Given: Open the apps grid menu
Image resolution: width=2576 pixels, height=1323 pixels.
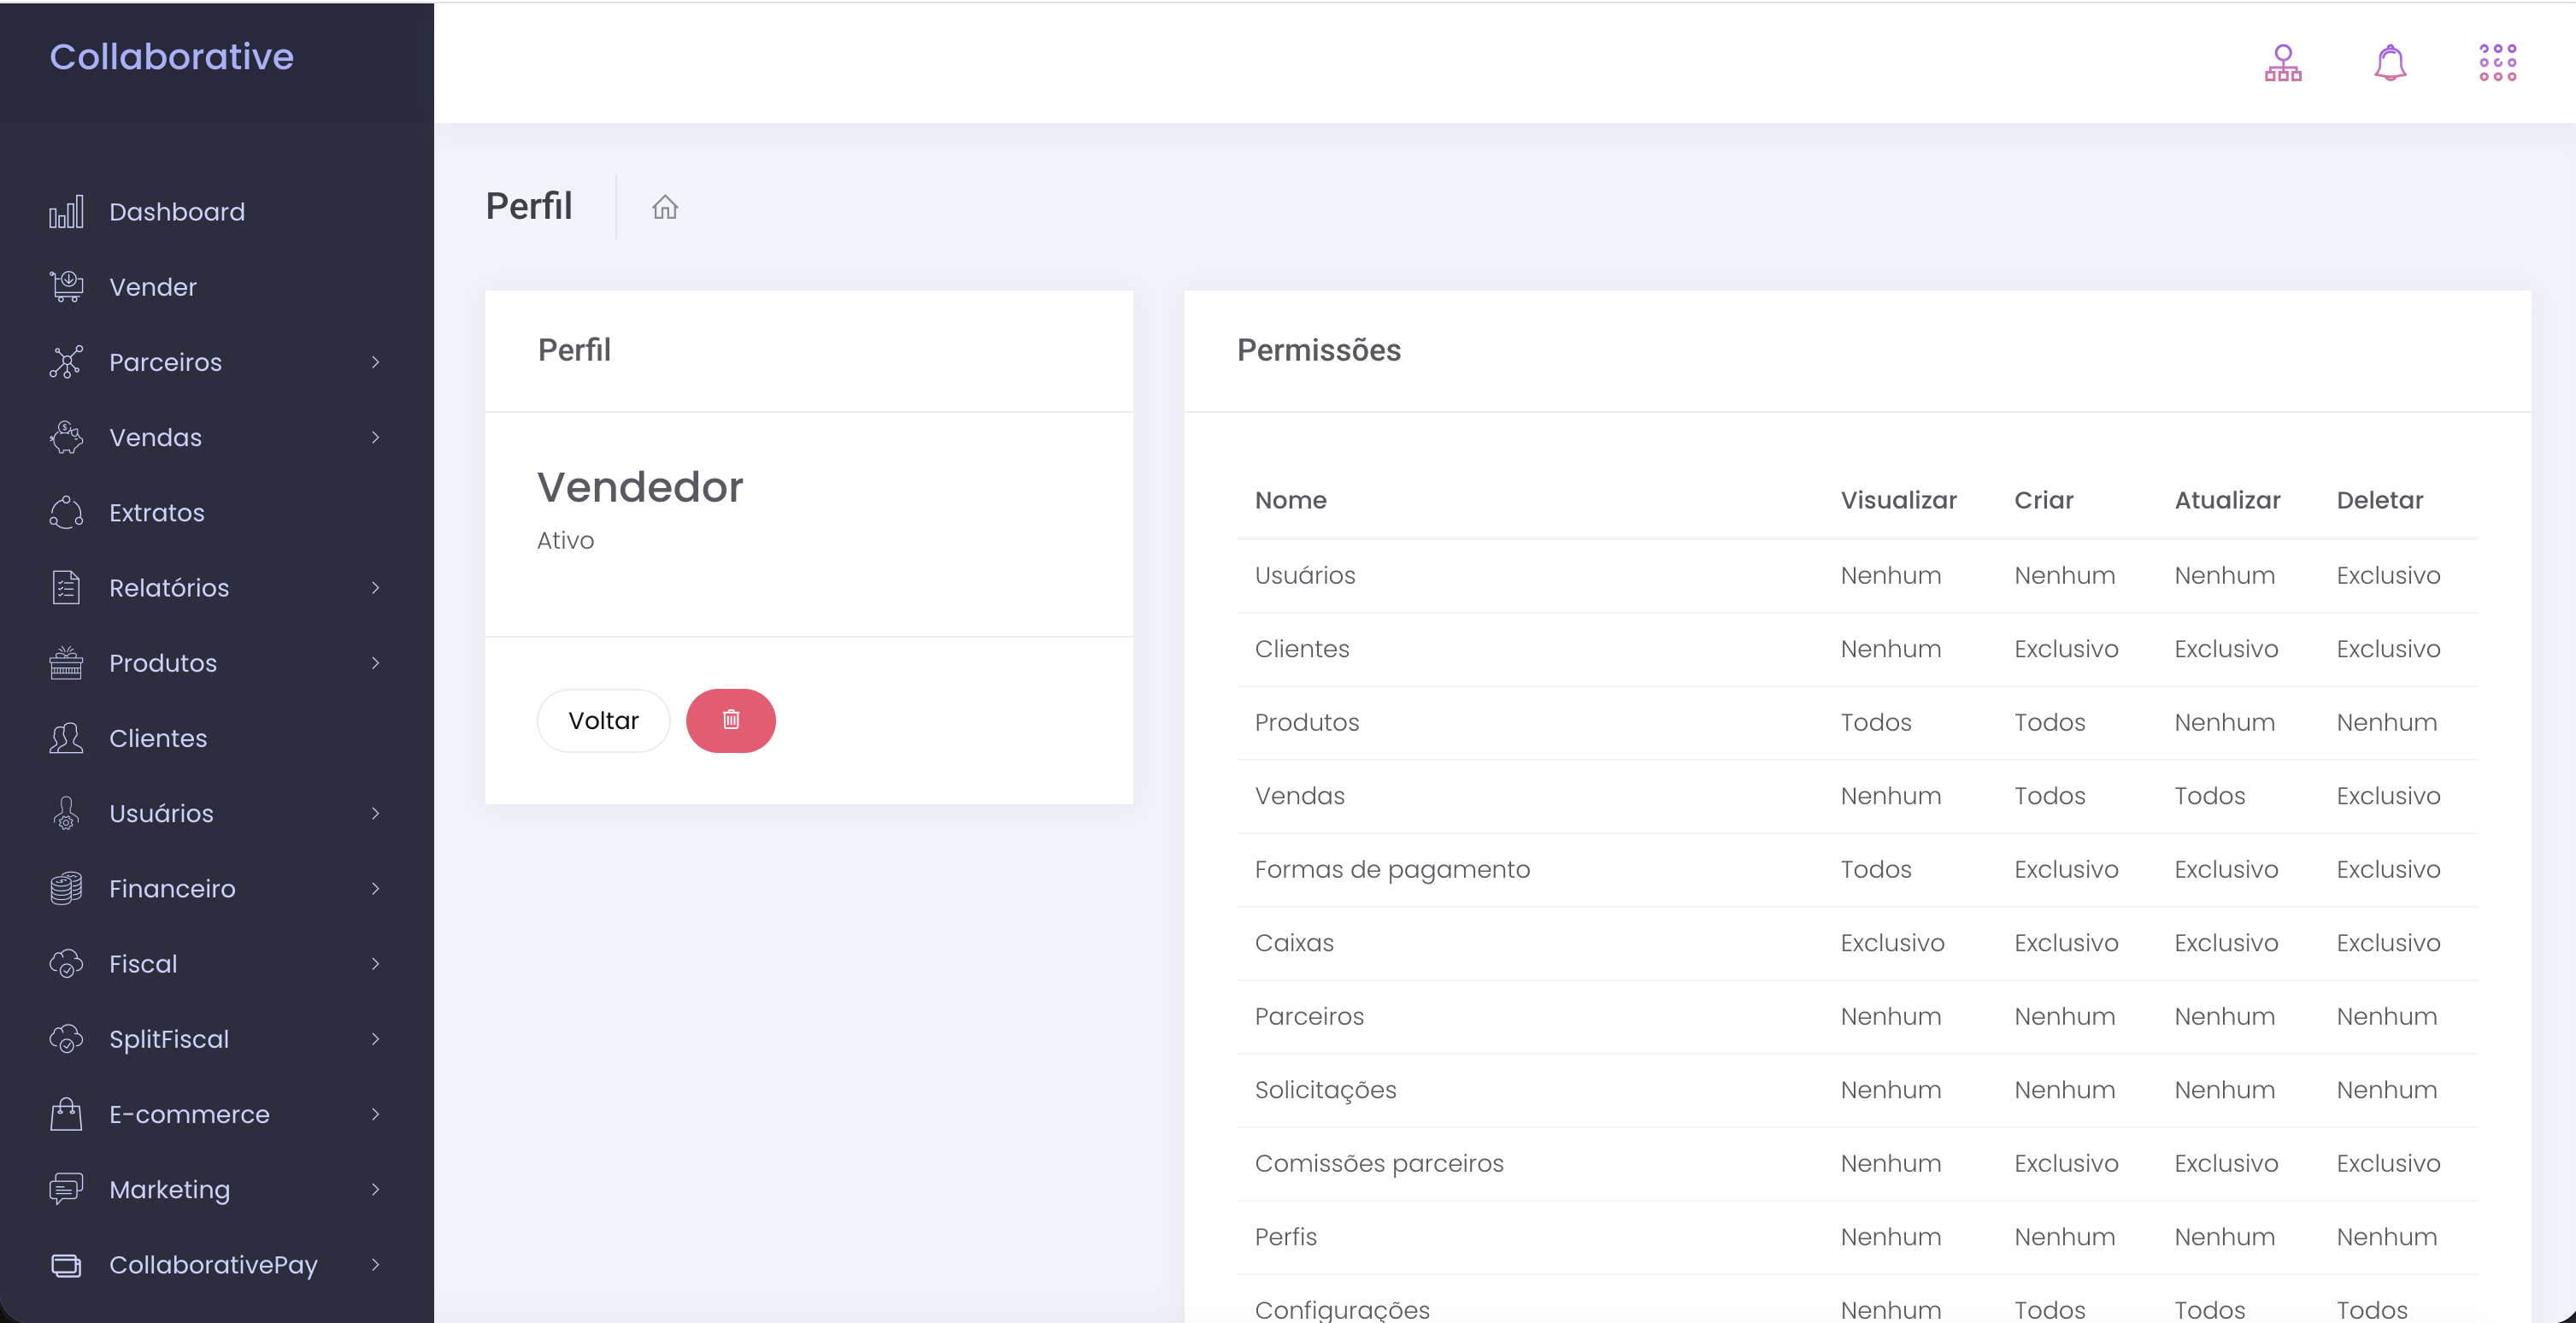Looking at the screenshot, I should [x=2497, y=62].
